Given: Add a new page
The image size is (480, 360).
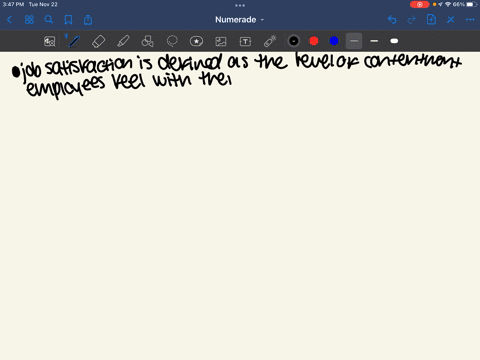Looking at the screenshot, I should pos(431,20).
